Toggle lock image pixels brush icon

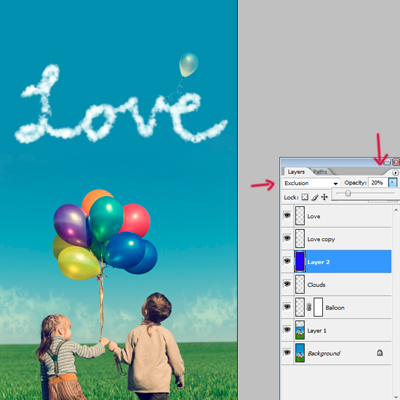[x=315, y=197]
